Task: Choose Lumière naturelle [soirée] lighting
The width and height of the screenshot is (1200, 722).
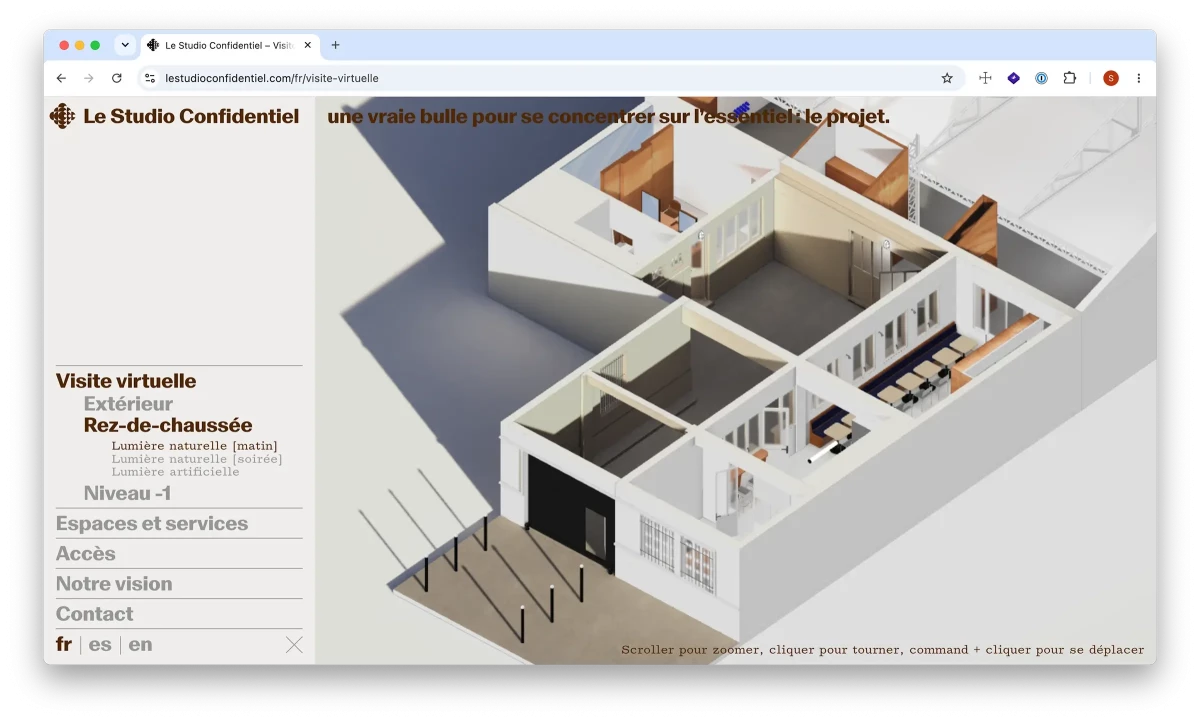Action: click(x=197, y=459)
